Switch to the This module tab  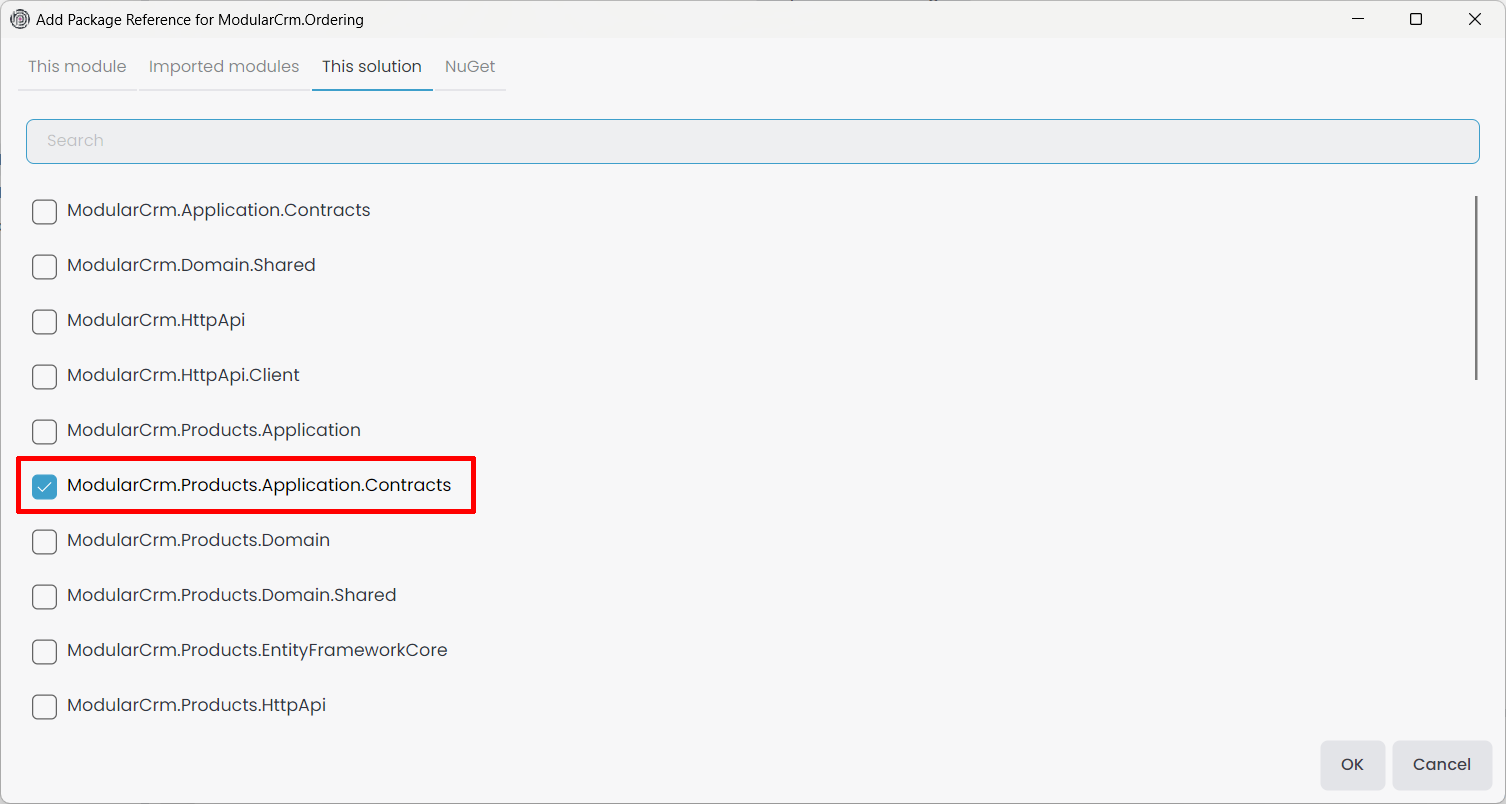click(x=77, y=67)
